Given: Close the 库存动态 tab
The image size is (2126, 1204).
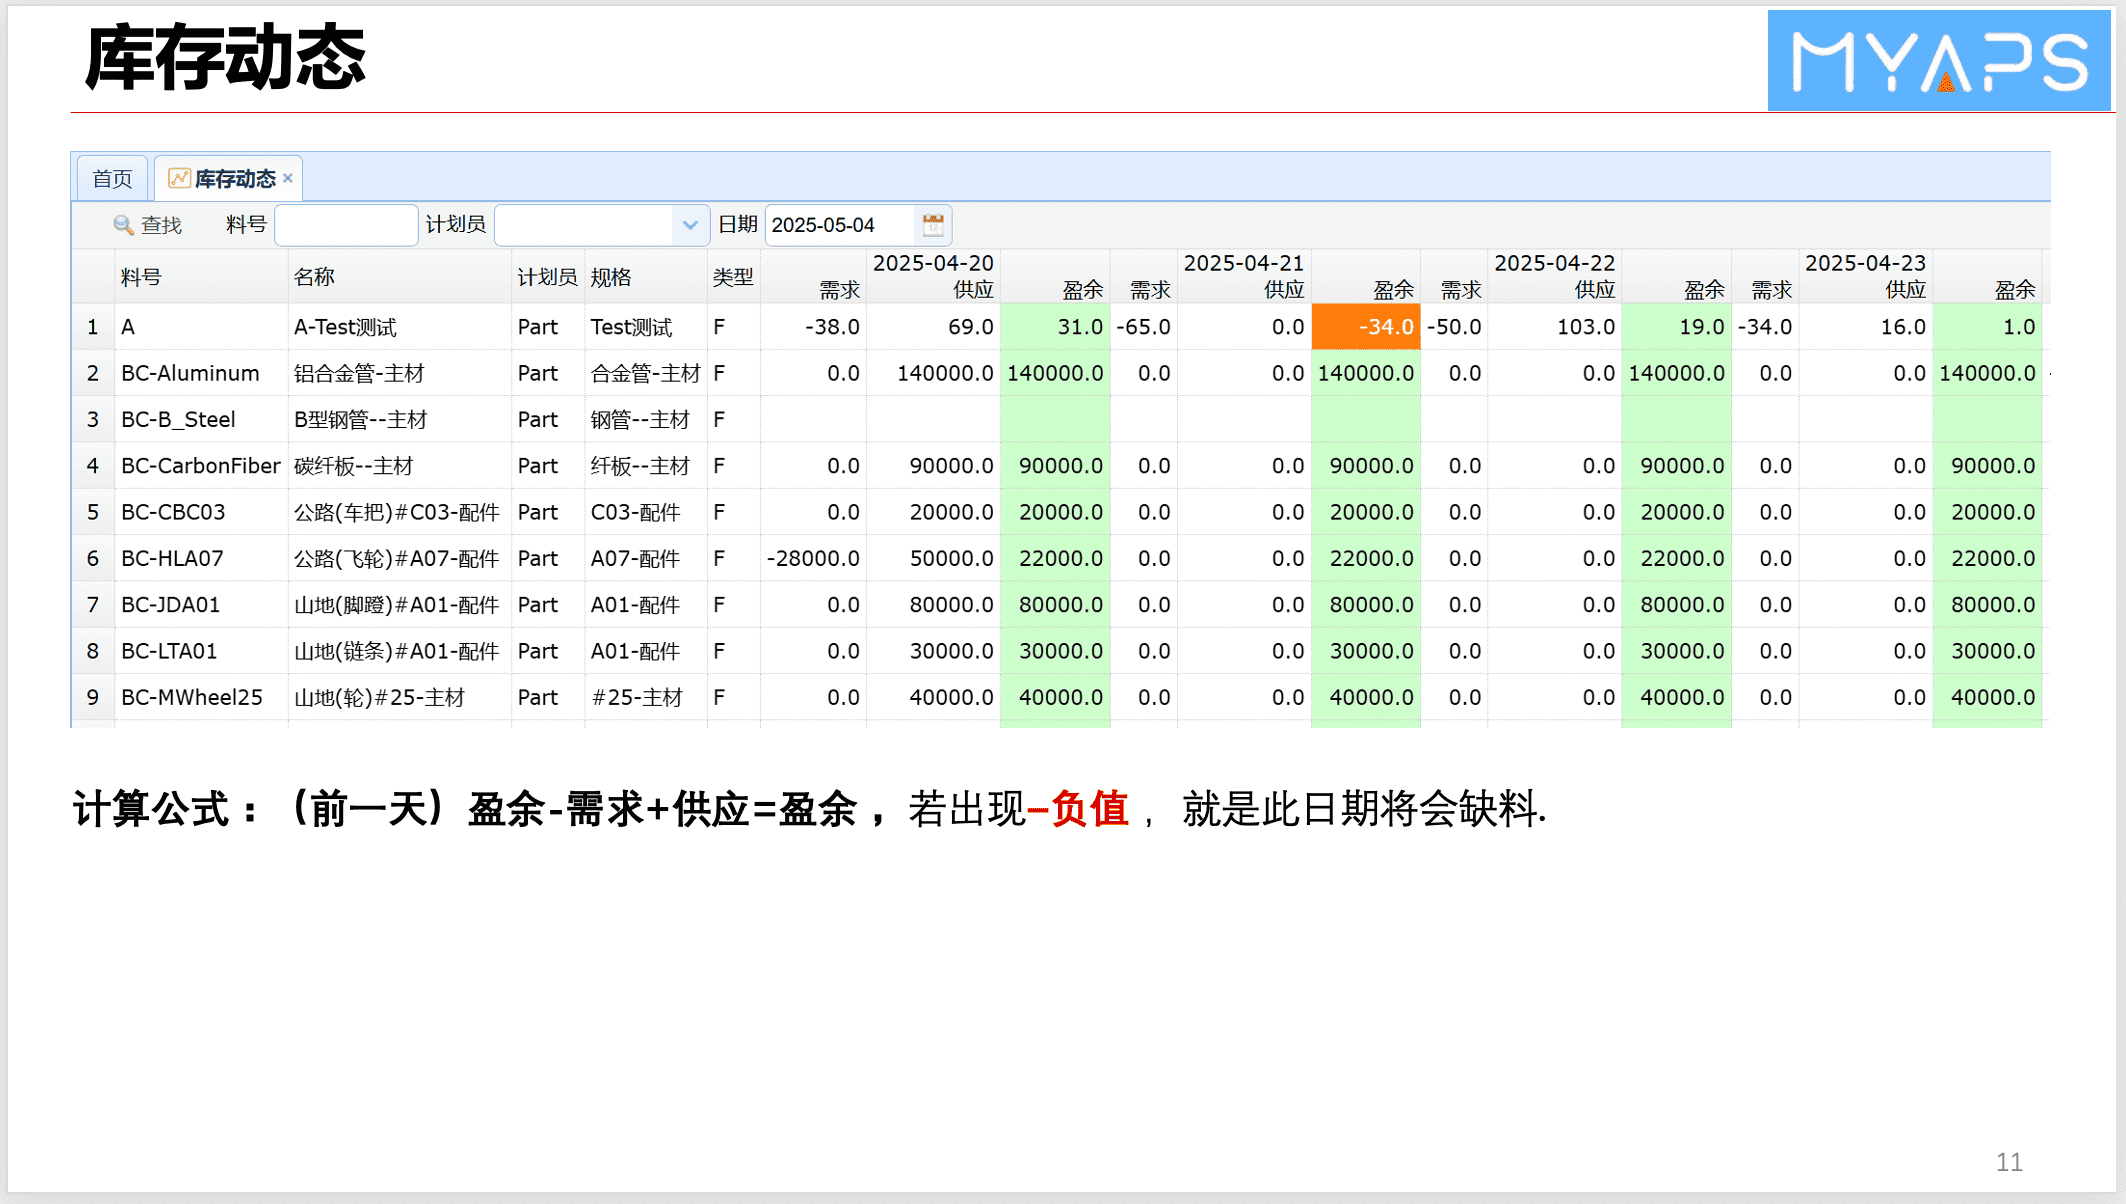Looking at the screenshot, I should click(288, 178).
